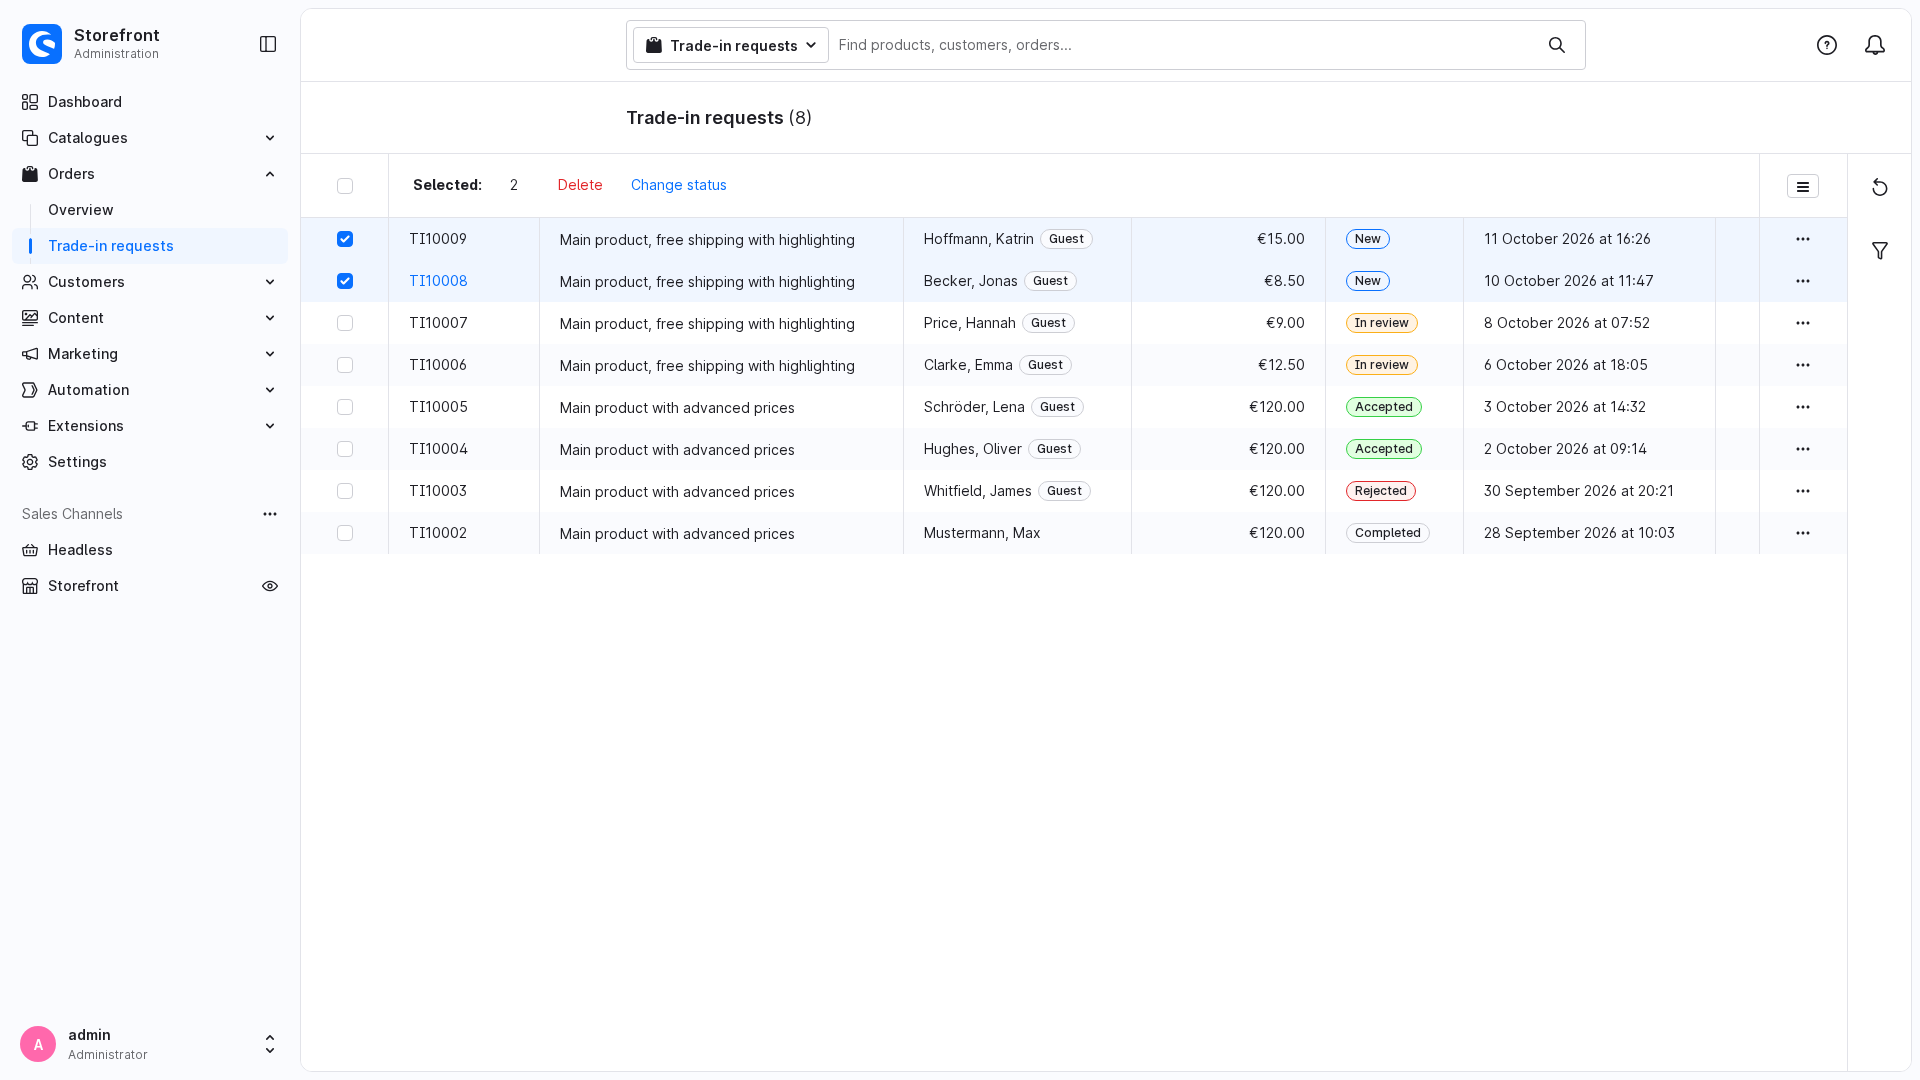This screenshot has width=1920, height=1080.
Task: Open the context menu for TI10003
Action: 1803,491
